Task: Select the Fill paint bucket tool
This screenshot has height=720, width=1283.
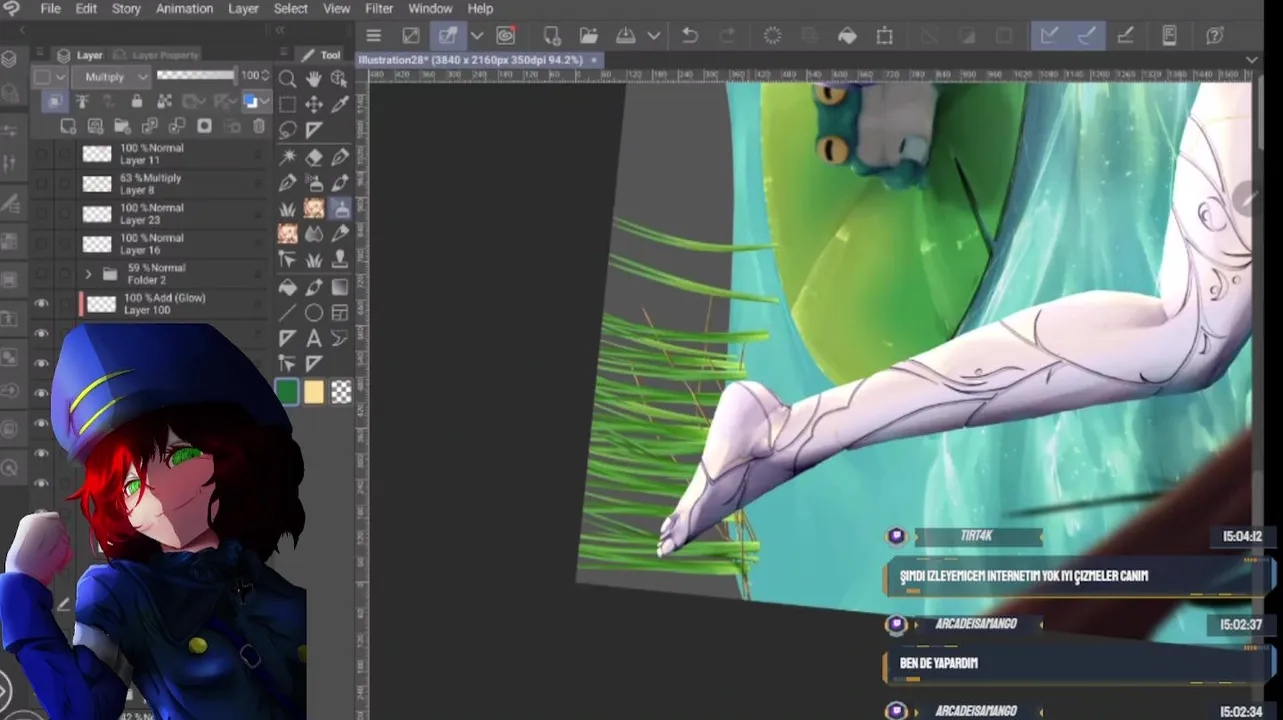Action: (287, 287)
